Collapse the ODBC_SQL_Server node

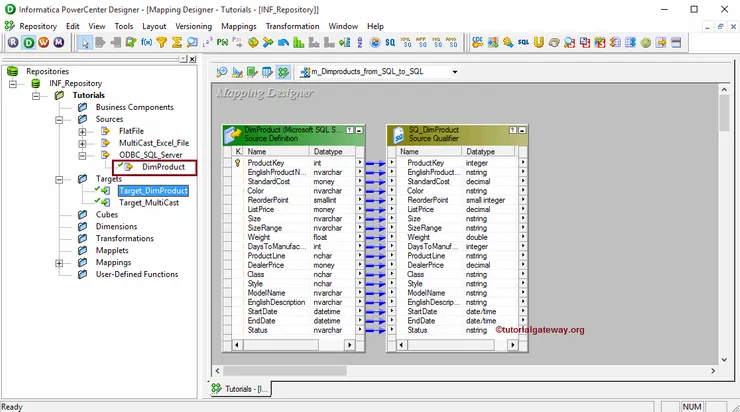tap(82, 155)
